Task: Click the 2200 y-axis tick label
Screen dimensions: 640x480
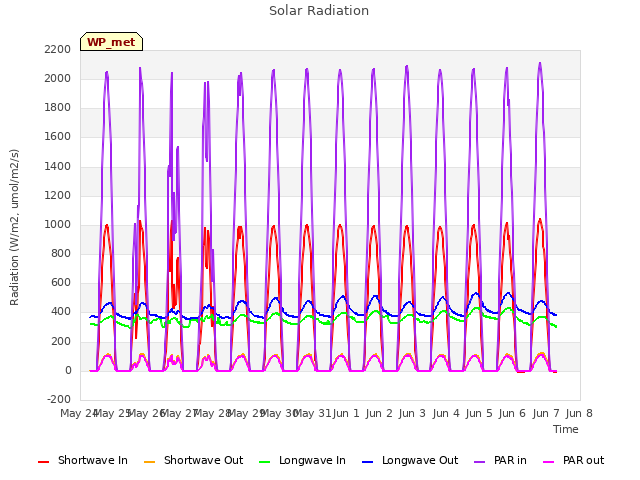Action: 58,49
